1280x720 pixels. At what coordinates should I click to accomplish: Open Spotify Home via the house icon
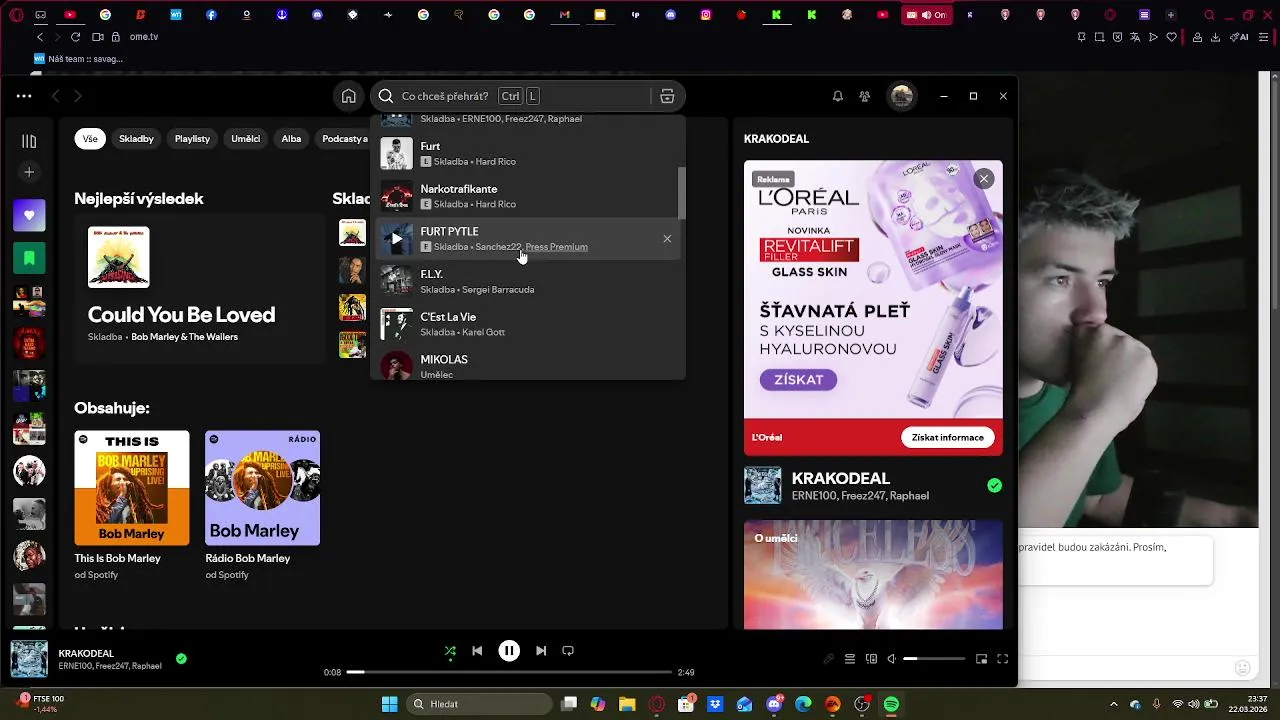tap(348, 96)
